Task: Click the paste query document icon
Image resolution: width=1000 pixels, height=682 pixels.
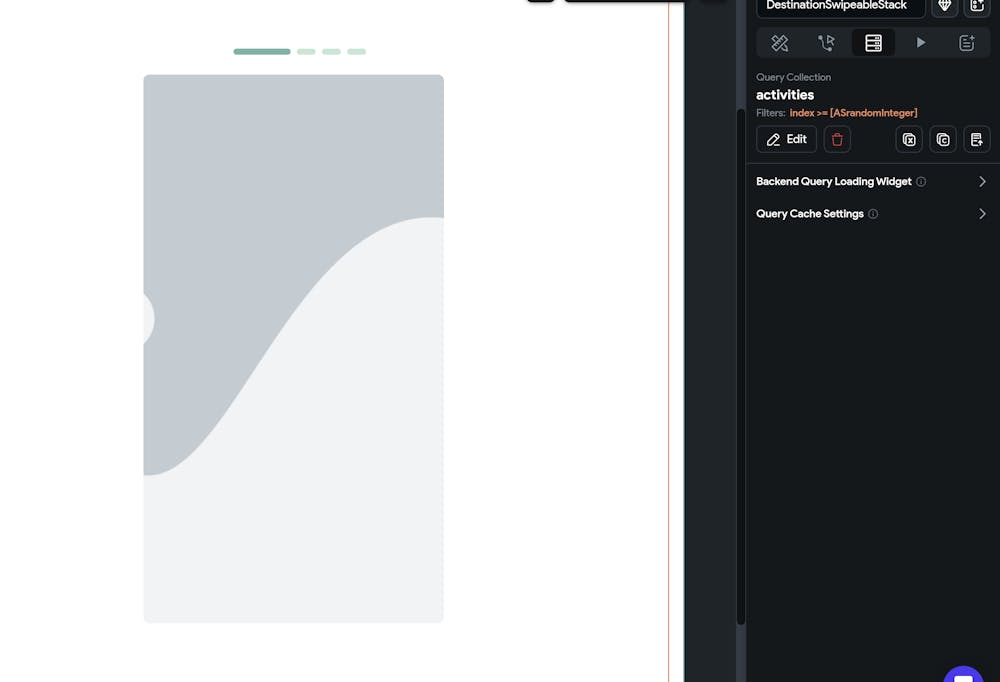Action: click(976, 139)
